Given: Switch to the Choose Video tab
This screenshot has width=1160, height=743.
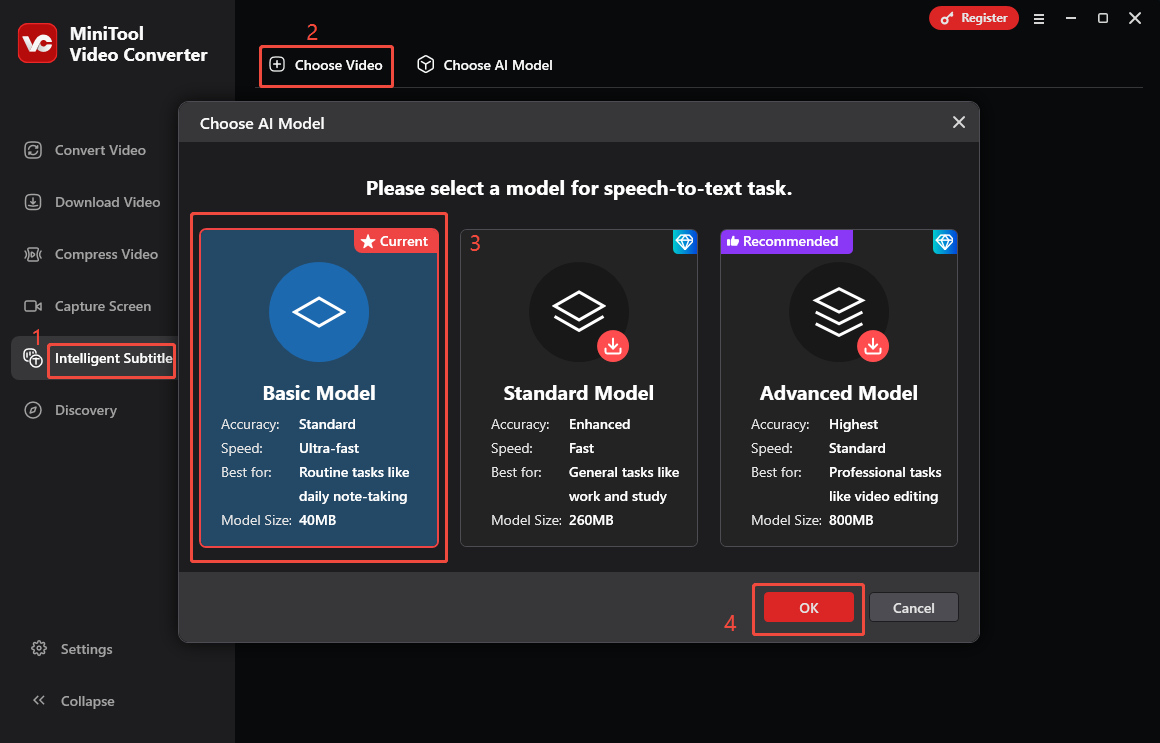Looking at the screenshot, I should point(326,65).
